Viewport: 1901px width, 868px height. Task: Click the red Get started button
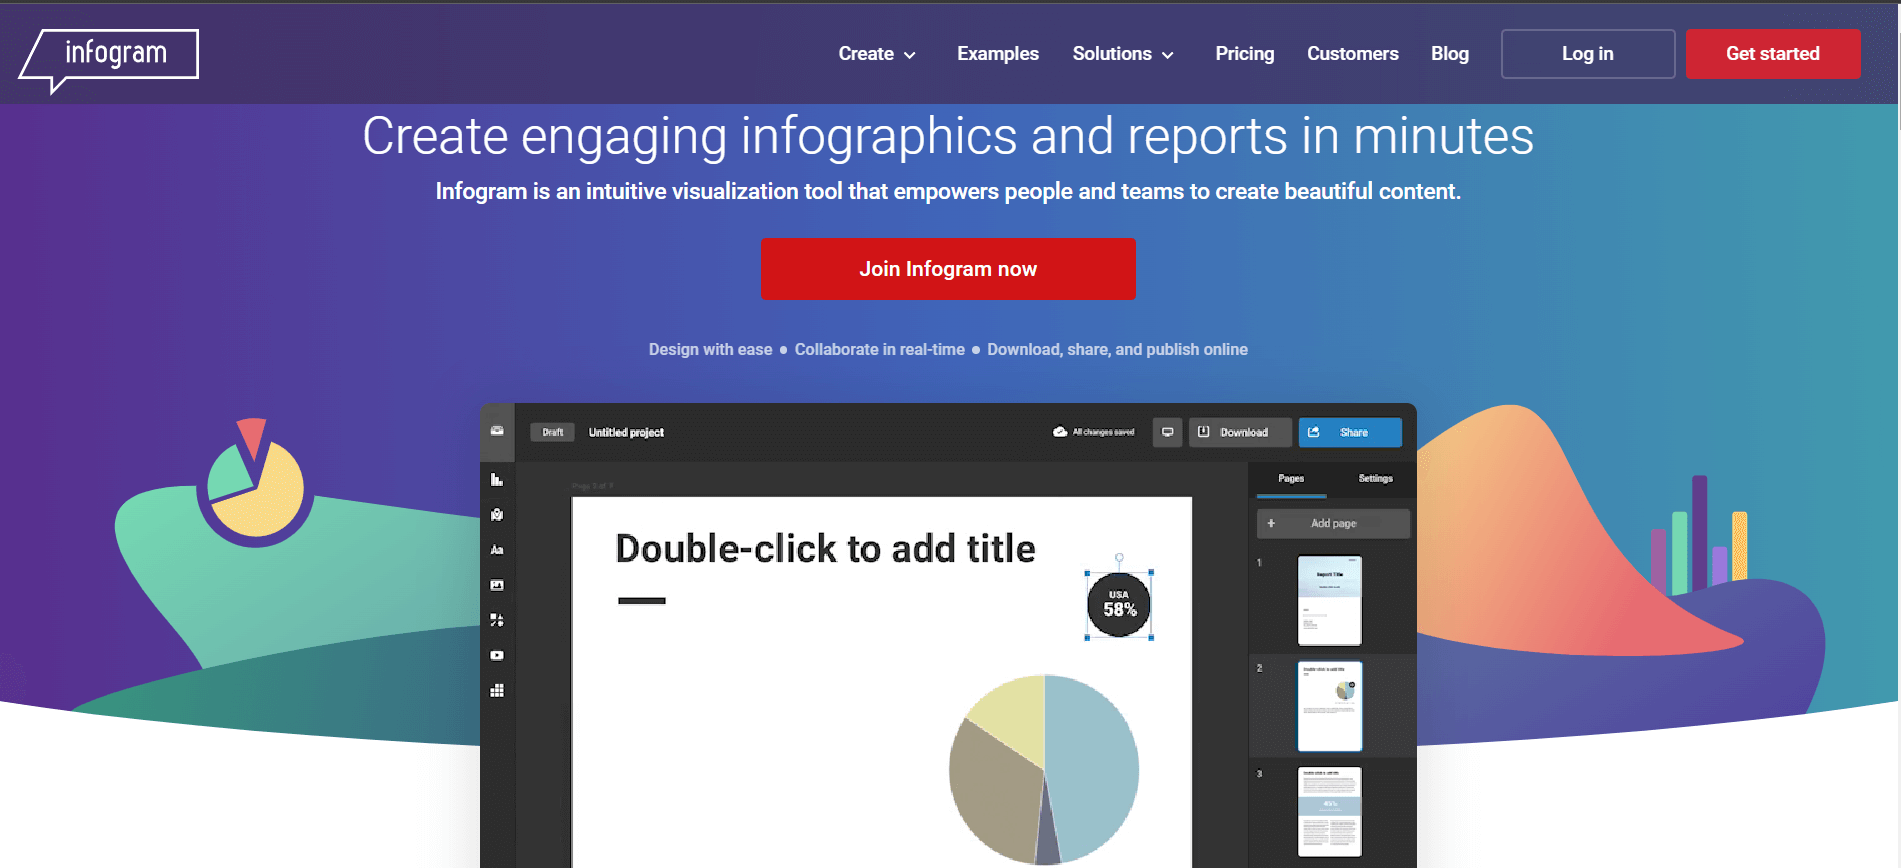coord(1772,54)
